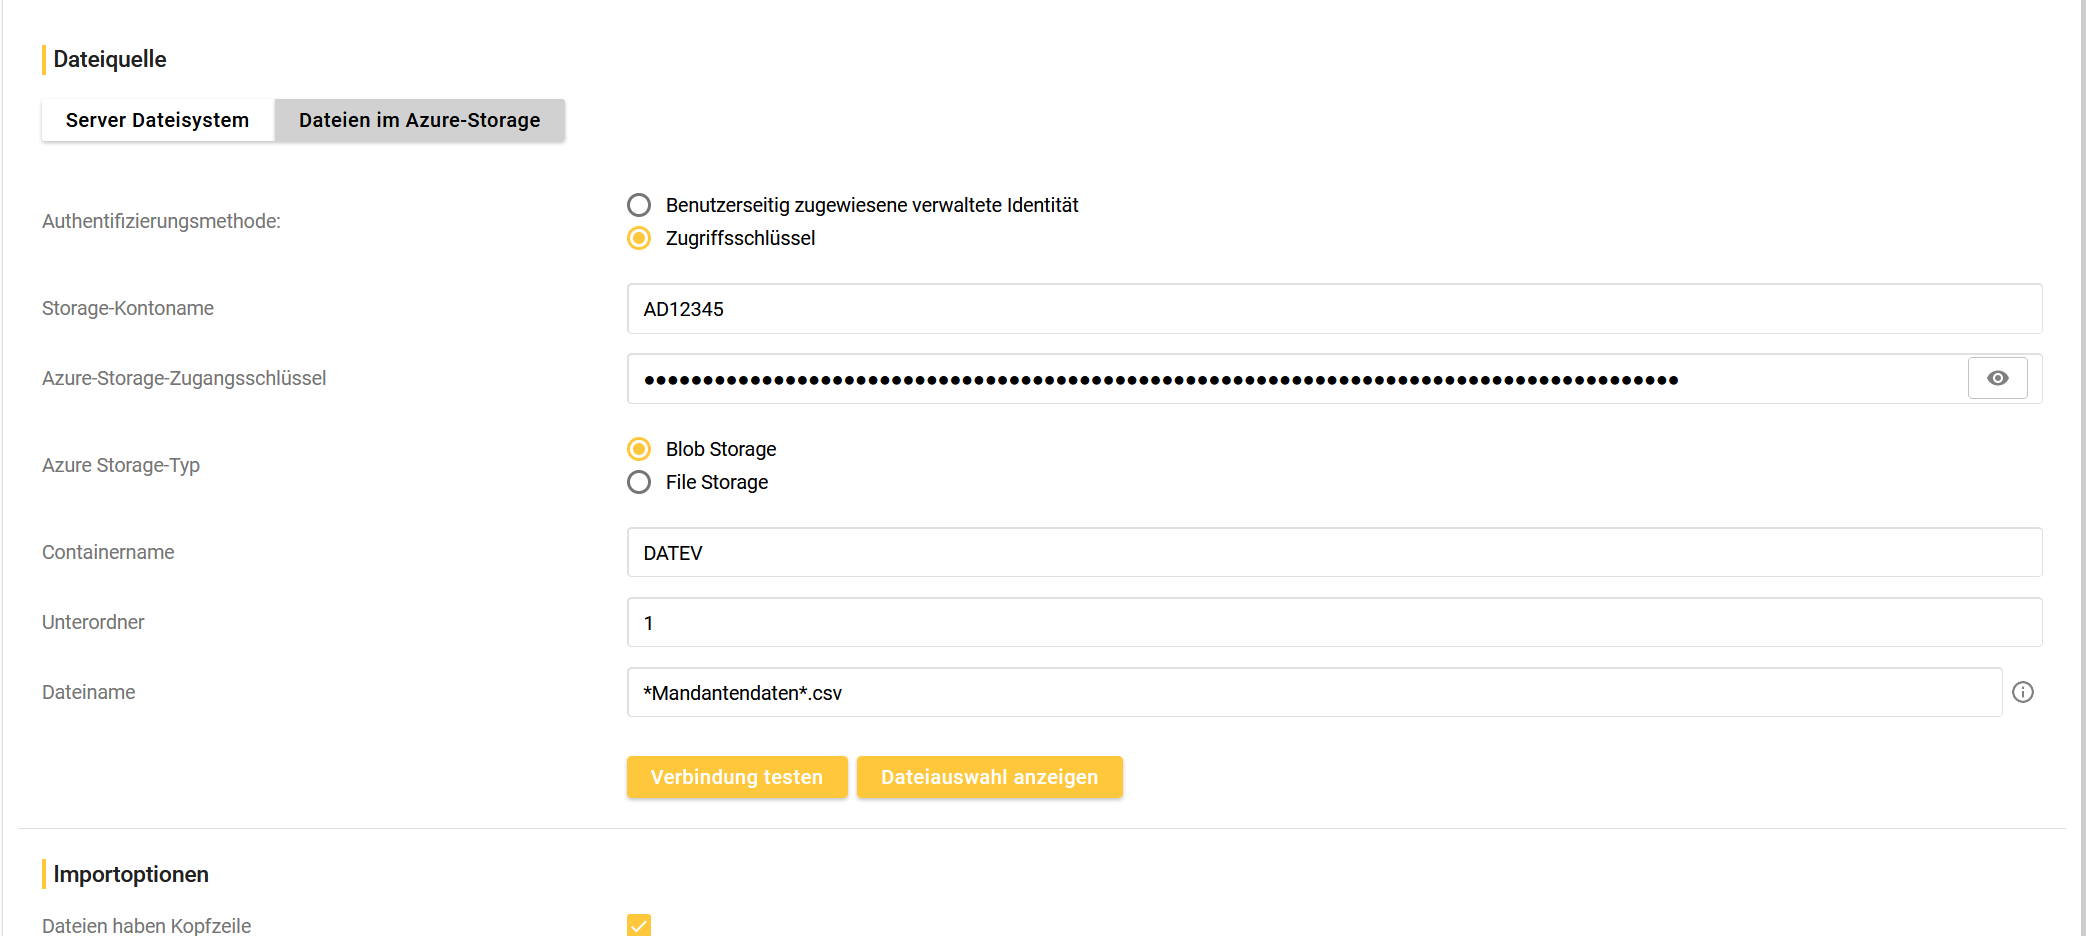
Task: Click into the masked Zugangsschlüssel field
Action: click(1296, 379)
